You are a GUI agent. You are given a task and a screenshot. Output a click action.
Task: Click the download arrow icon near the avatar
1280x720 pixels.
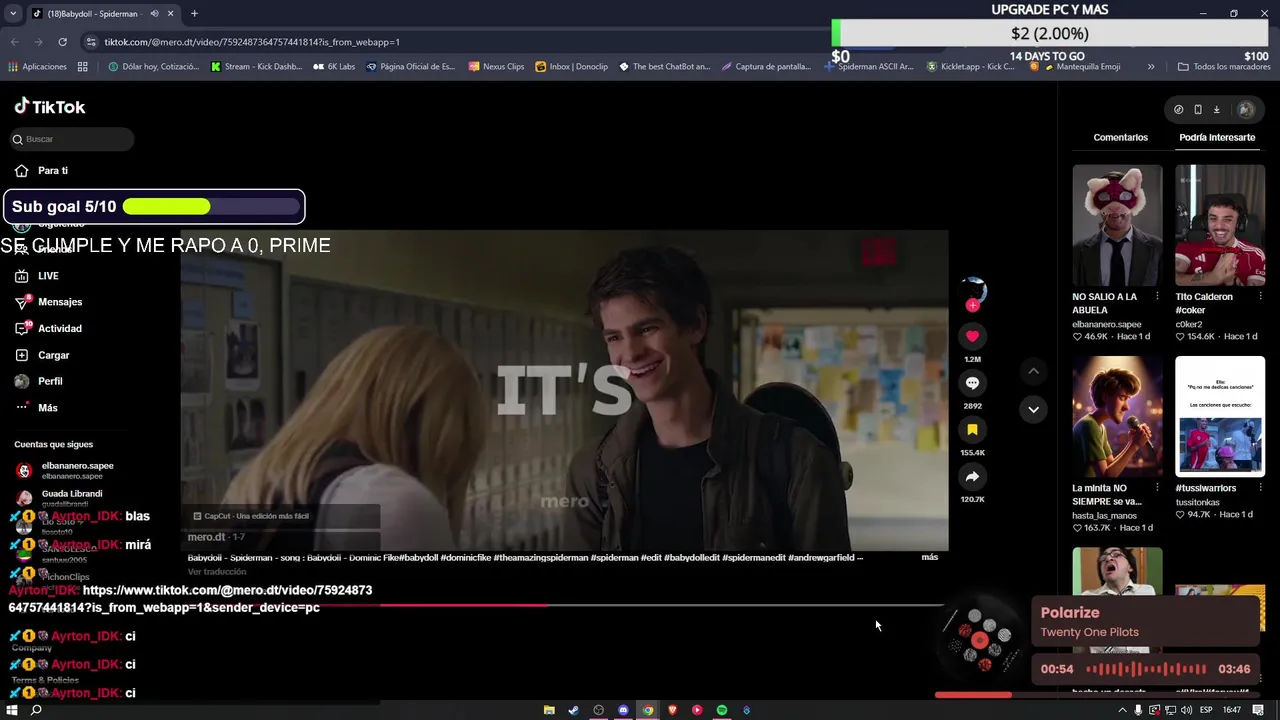point(1217,110)
